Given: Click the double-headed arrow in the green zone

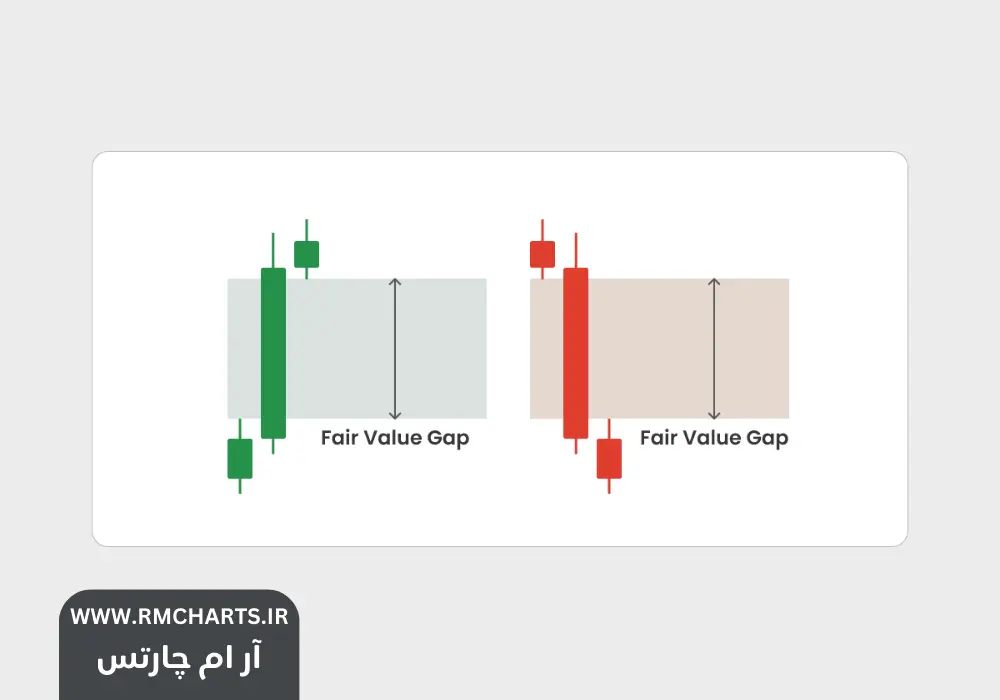Looking at the screenshot, I should 395,348.
